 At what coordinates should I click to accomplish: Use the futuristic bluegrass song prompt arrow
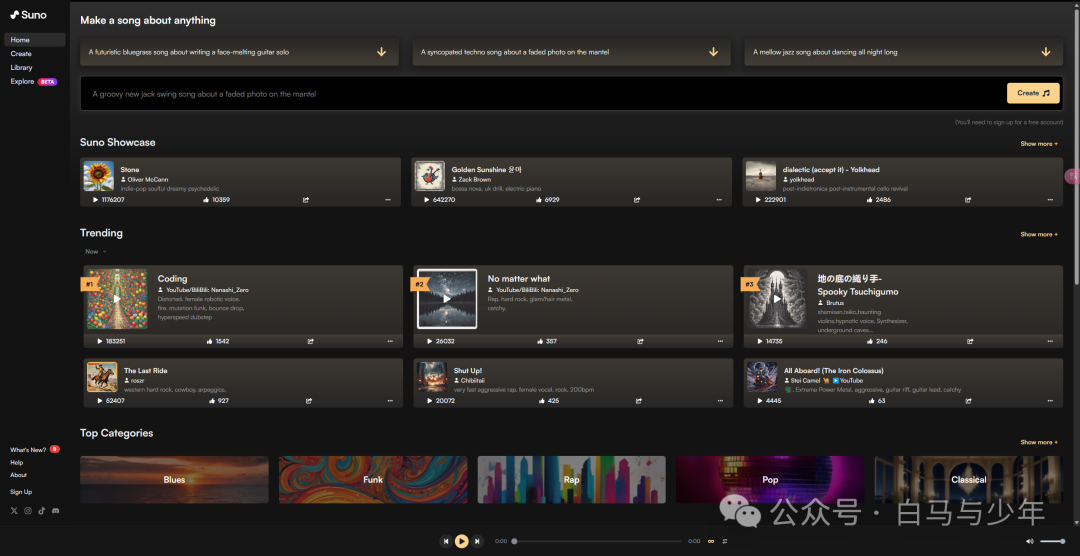coord(381,52)
